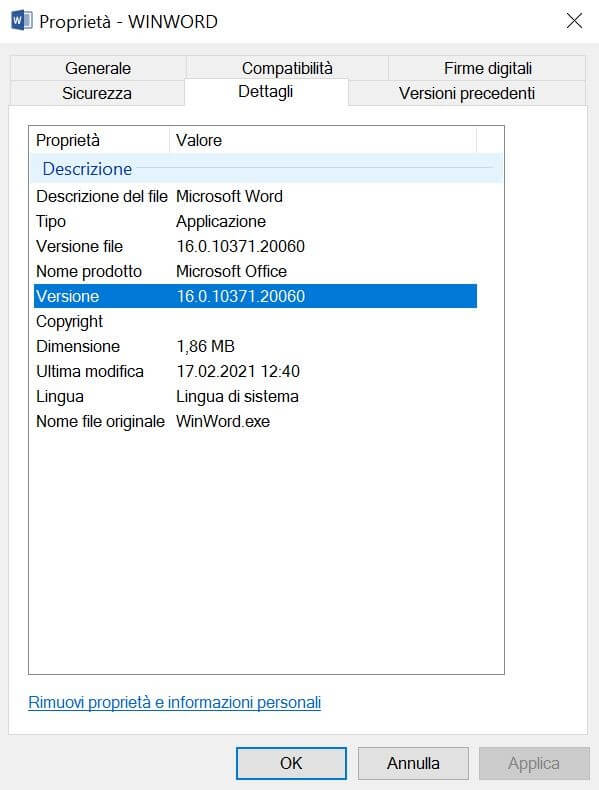This screenshot has height=790, width=599.
Task: Switch to the Generale tab
Action: pos(98,68)
